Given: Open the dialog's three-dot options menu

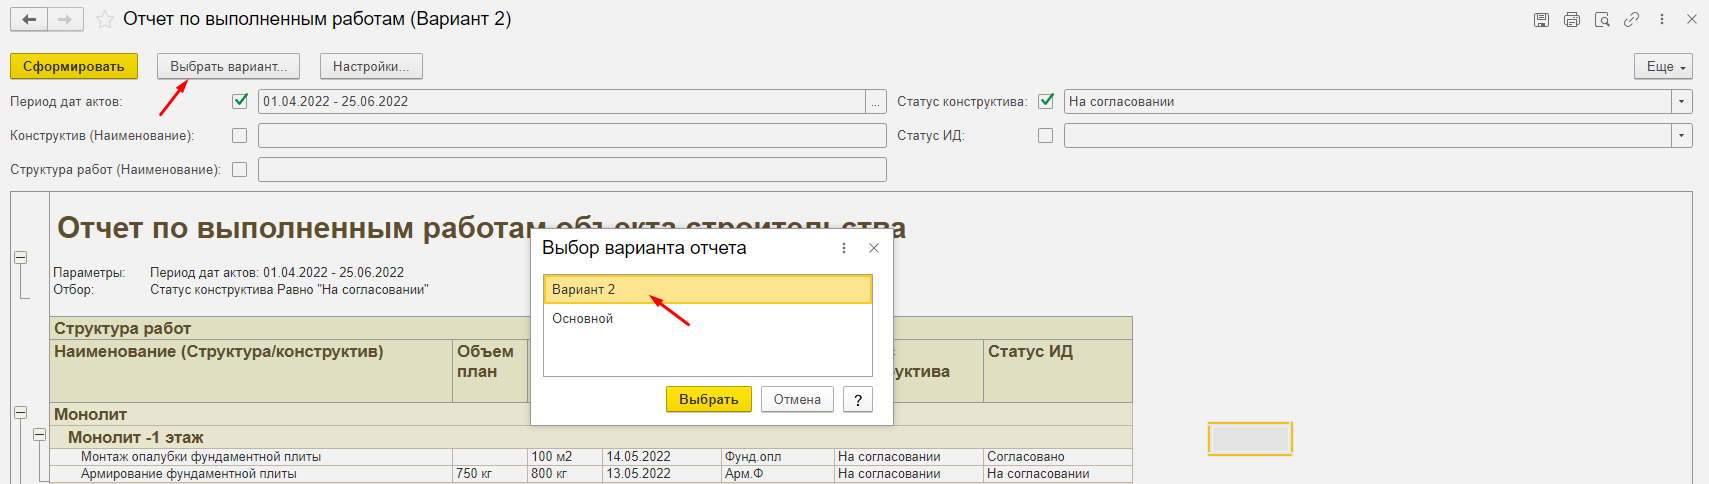Looking at the screenshot, I should pyautogui.click(x=844, y=248).
